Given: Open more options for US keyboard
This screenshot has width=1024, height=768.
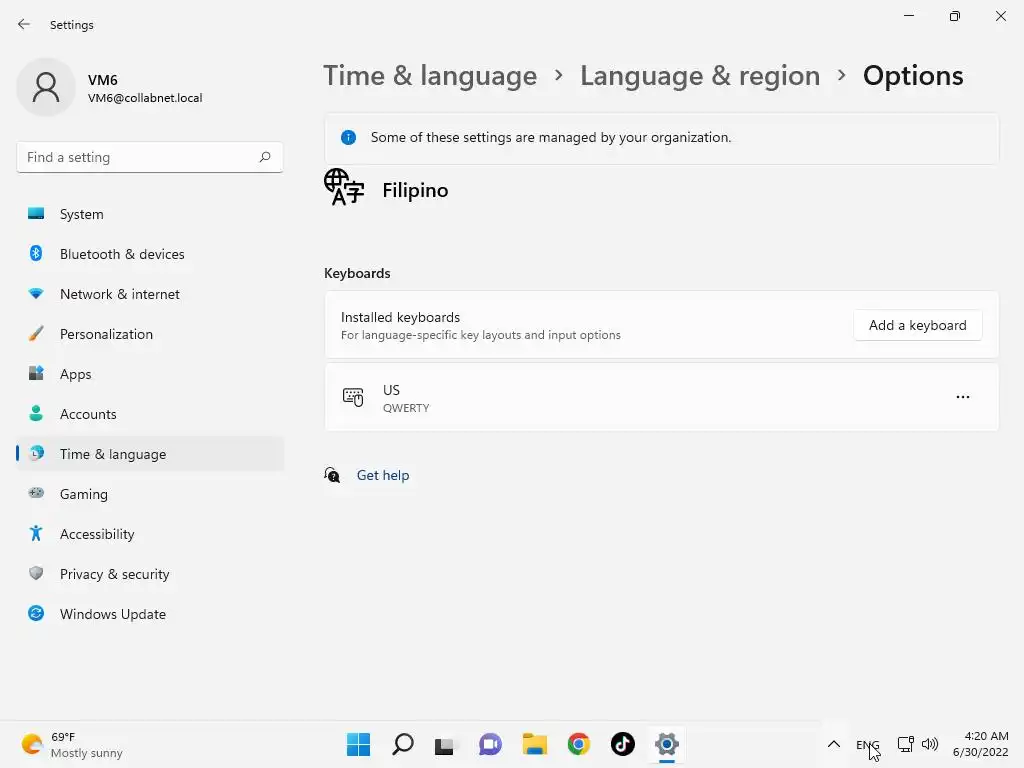Looking at the screenshot, I should (x=962, y=397).
